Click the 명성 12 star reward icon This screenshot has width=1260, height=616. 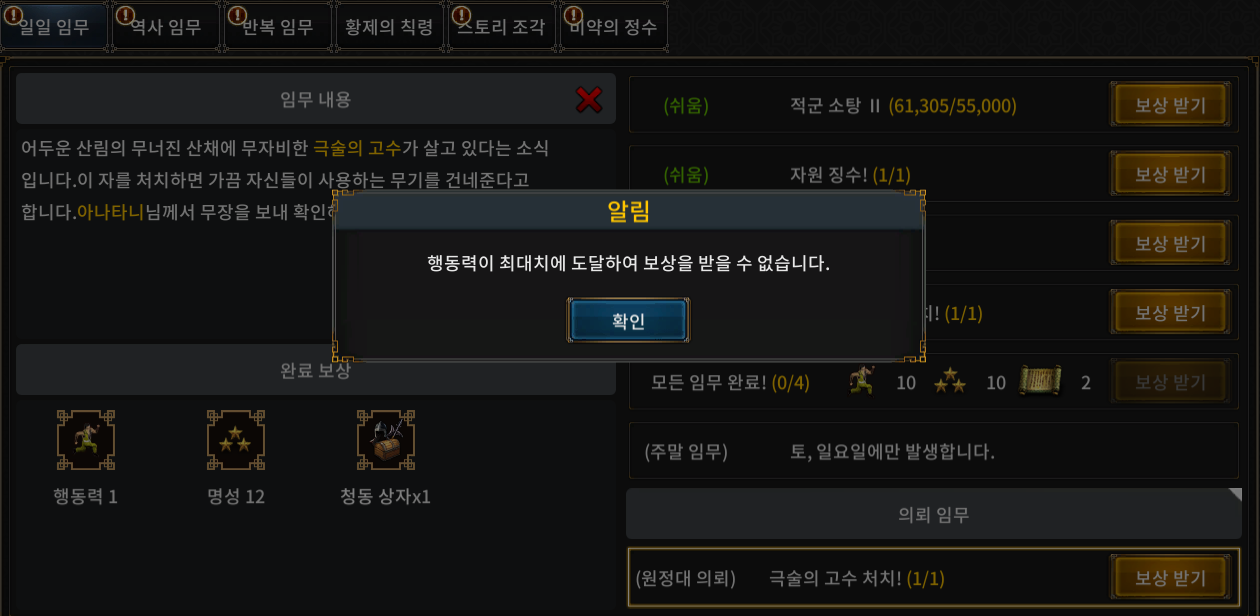(x=236, y=440)
